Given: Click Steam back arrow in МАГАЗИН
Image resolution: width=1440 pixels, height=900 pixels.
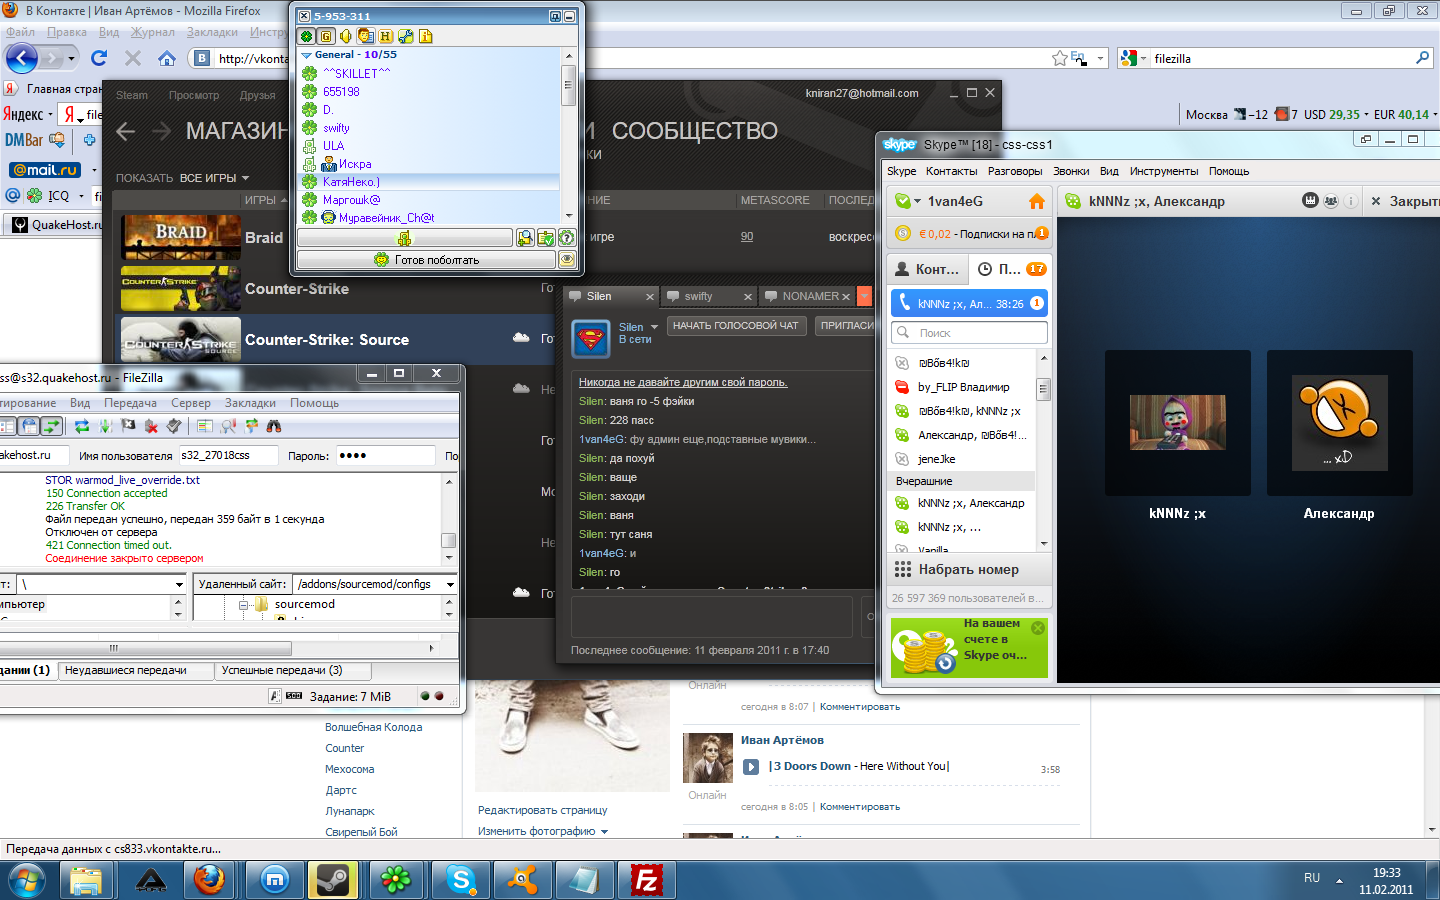Looking at the screenshot, I should pos(126,131).
